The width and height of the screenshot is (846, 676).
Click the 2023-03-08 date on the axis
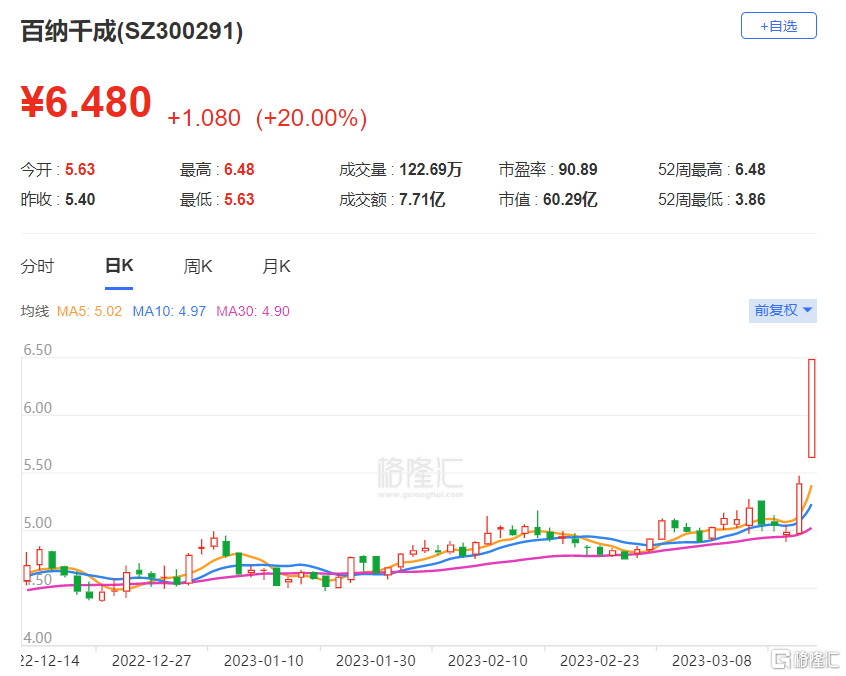[711, 660]
